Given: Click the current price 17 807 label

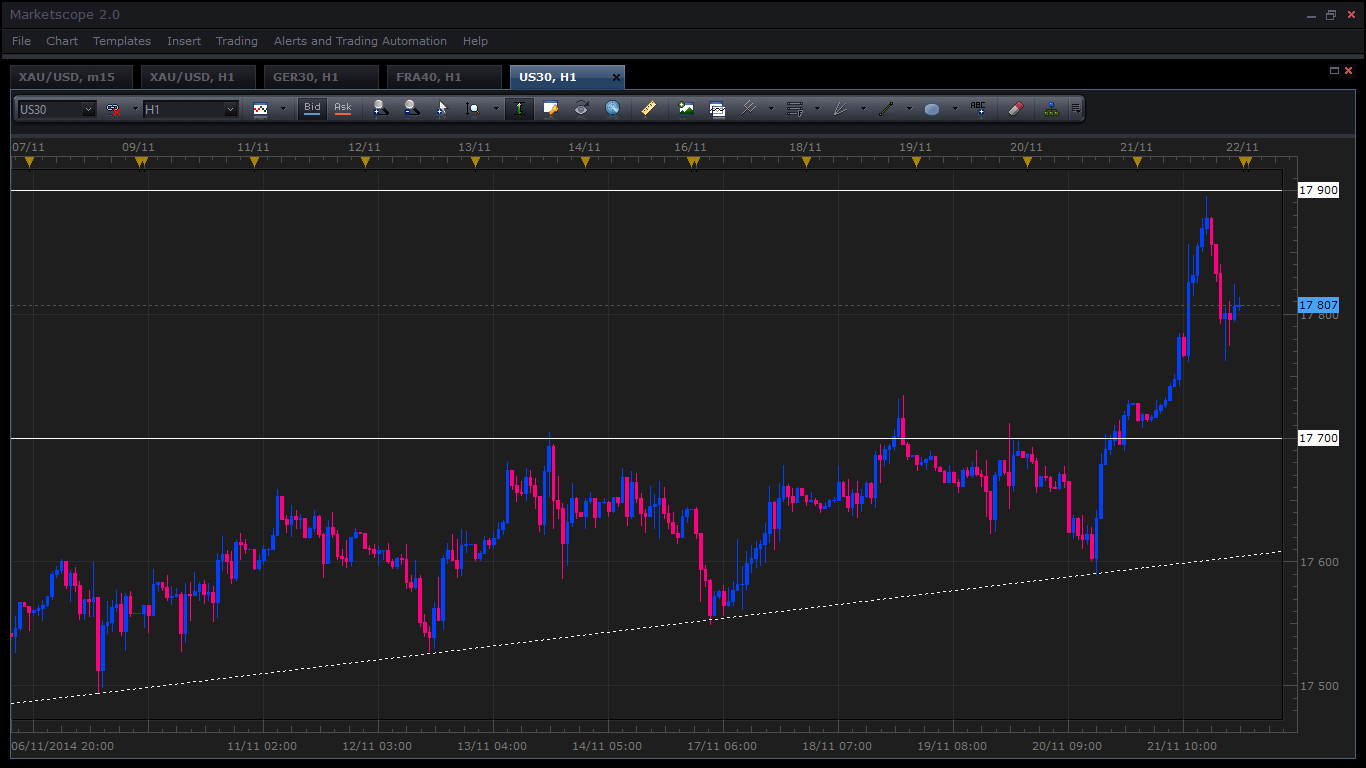Looking at the screenshot, I should coord(1318,305).
